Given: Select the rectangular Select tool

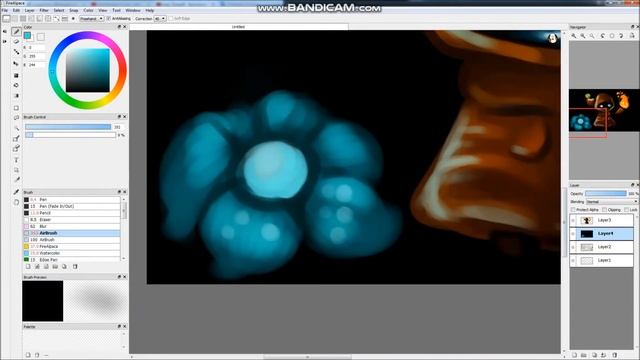Looking at the screenshot, I should tap(16, 108).
